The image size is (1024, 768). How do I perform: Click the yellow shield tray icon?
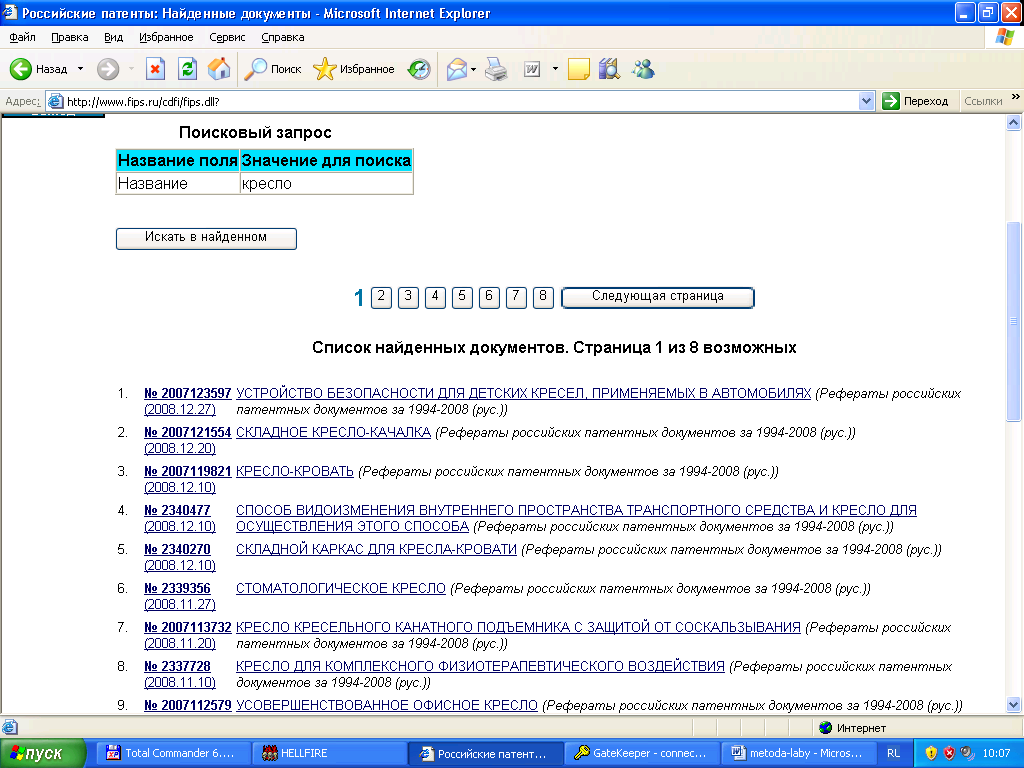point(931,753)
